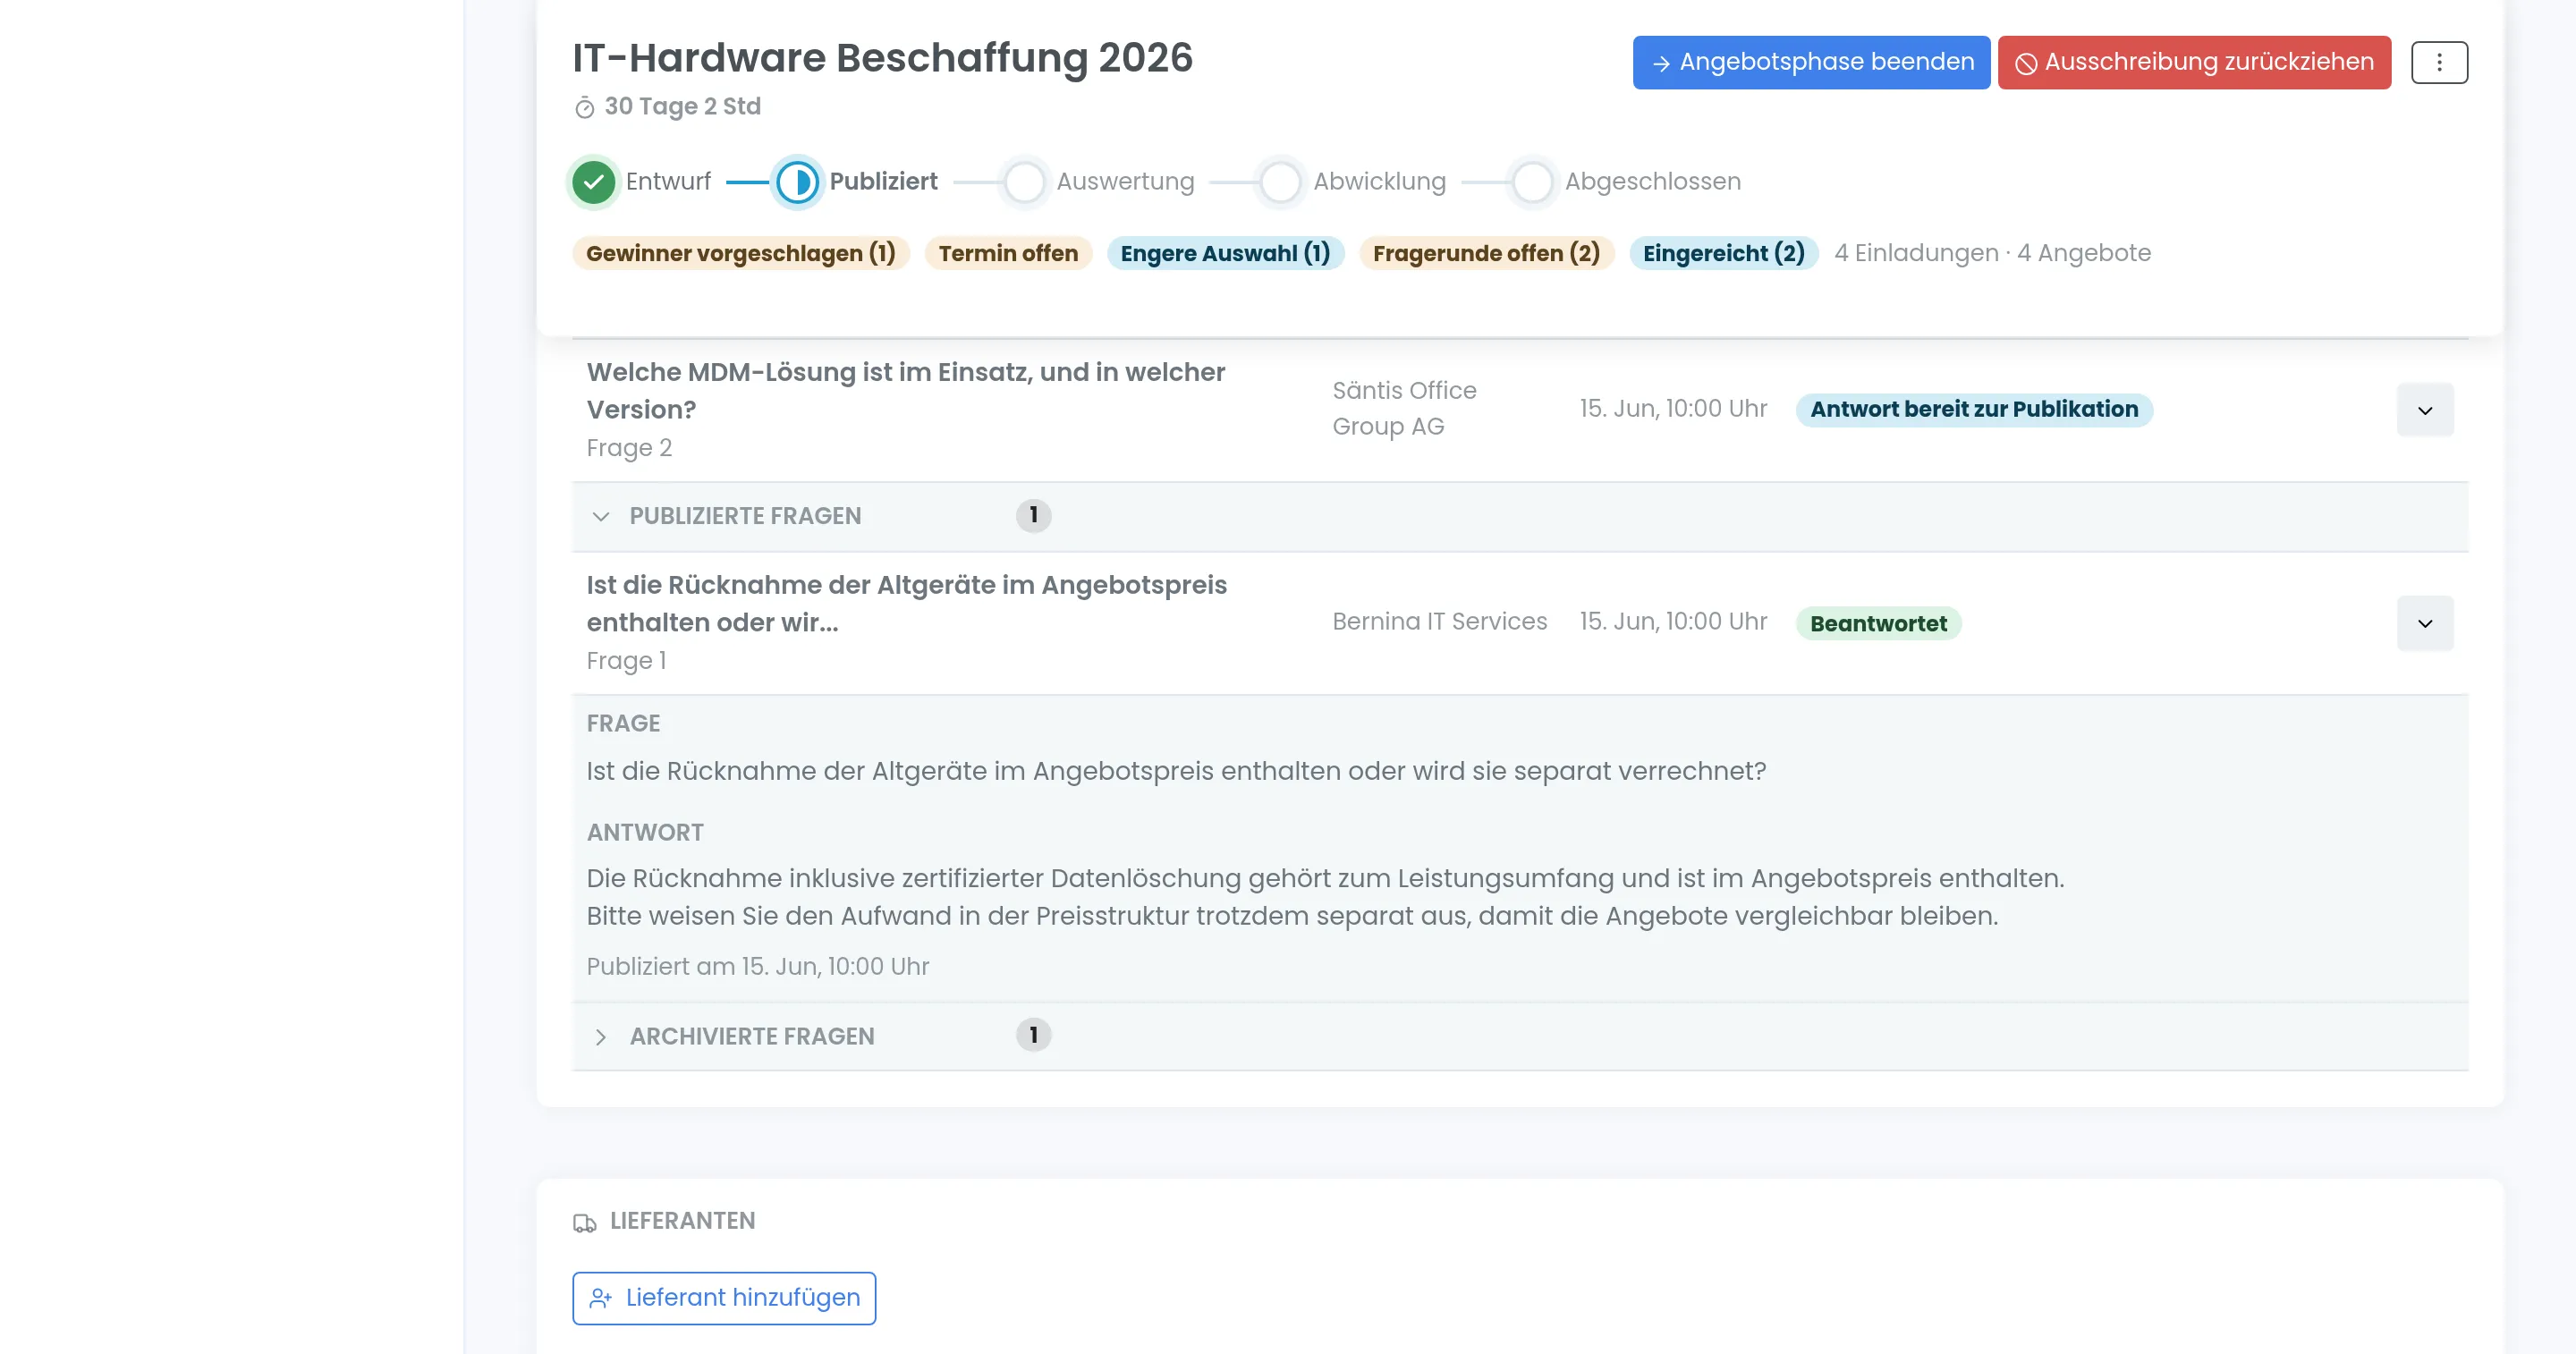Click the Beantwortet status badge
The height and width of the screenshot is (1354, 2576).
coord(1878,623)
